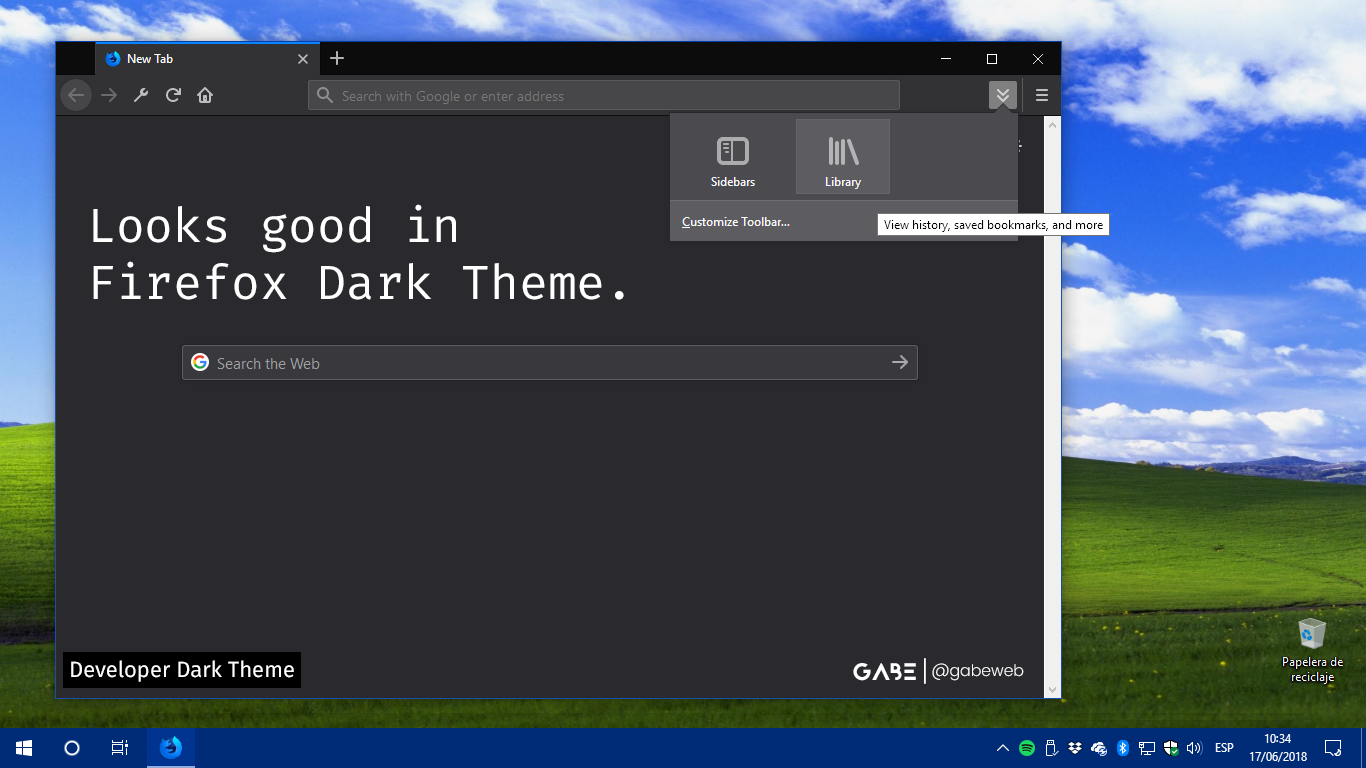This screenshot has height=768, width=1366.
Task: Open Spotify from system tray
Action: [1027, 748]
